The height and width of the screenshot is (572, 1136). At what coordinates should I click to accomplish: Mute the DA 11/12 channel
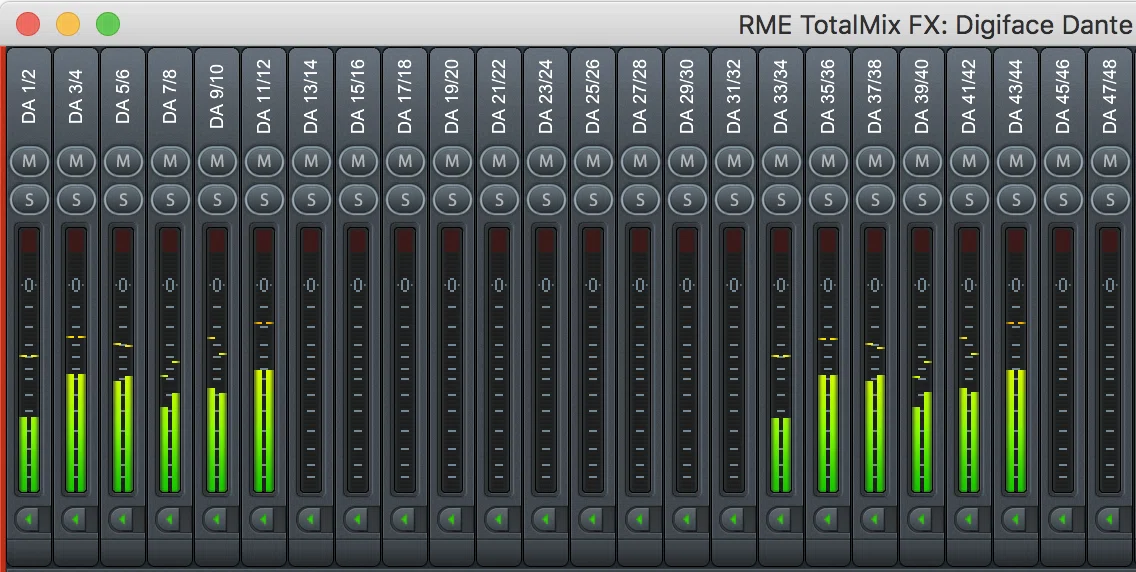click(264, 161)
